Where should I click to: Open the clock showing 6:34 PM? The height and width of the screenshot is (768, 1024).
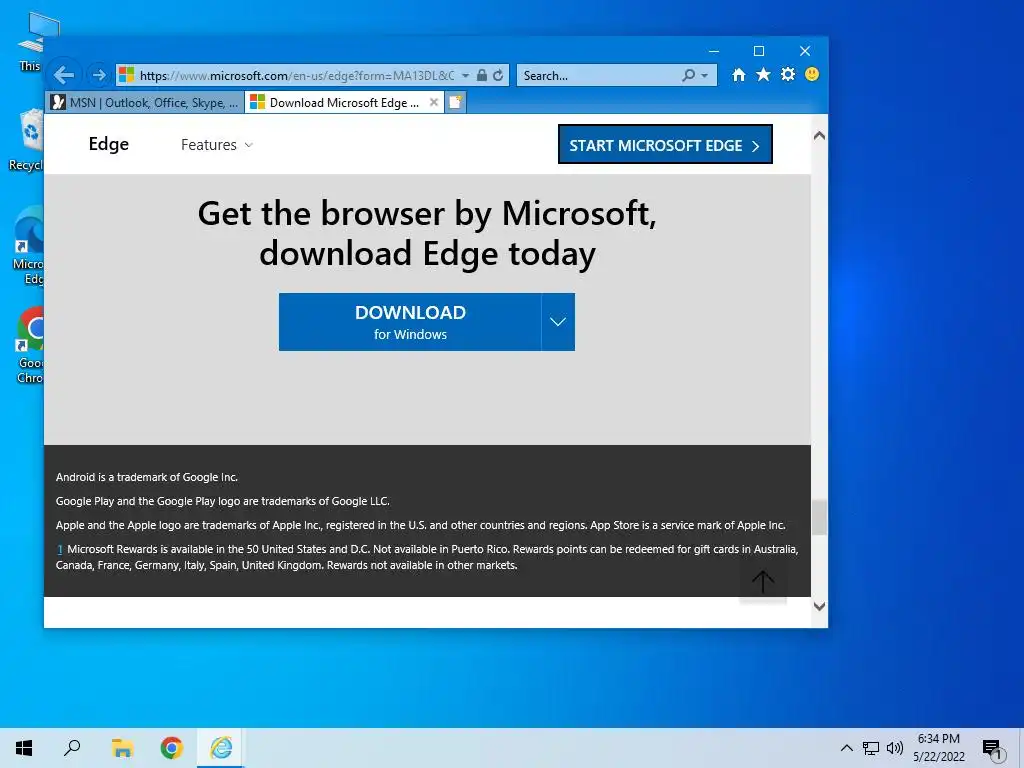pyautogui.click(x=938, y=748)
